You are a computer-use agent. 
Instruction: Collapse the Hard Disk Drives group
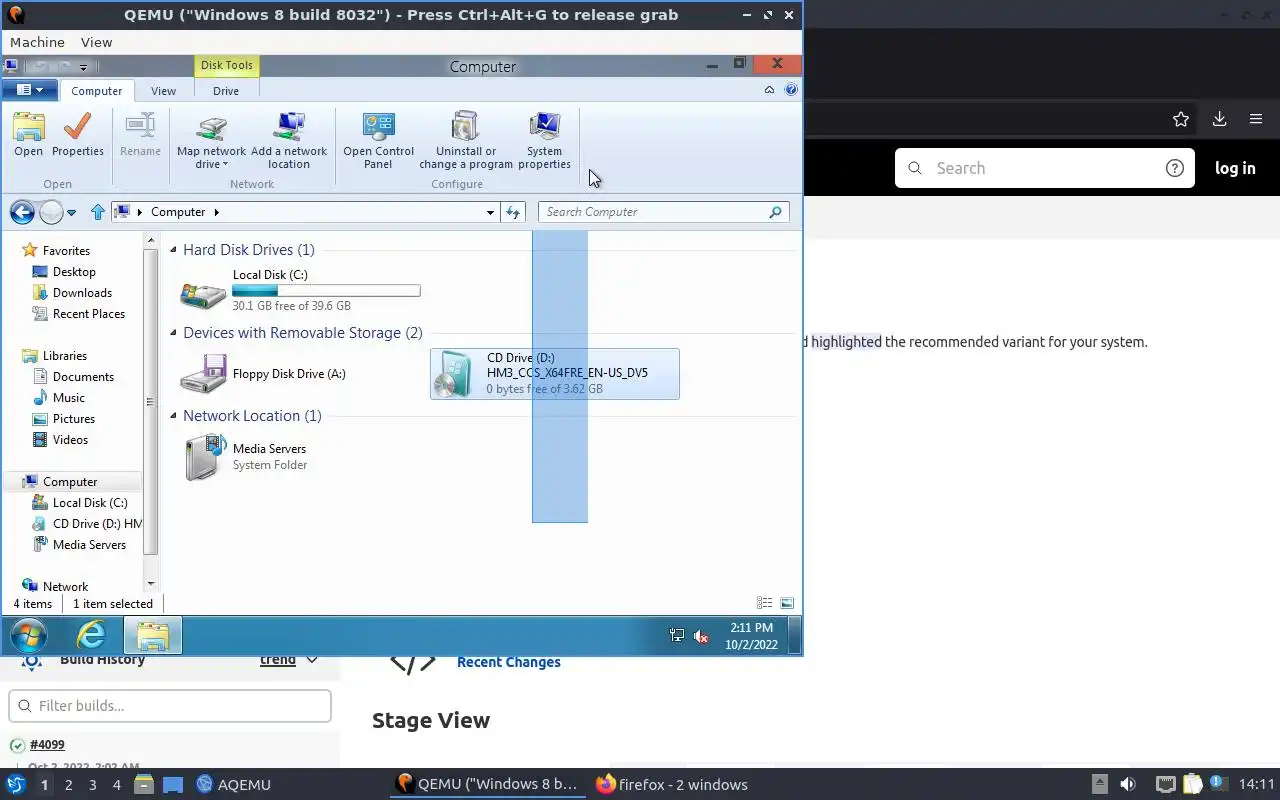(x=174, y=250)
